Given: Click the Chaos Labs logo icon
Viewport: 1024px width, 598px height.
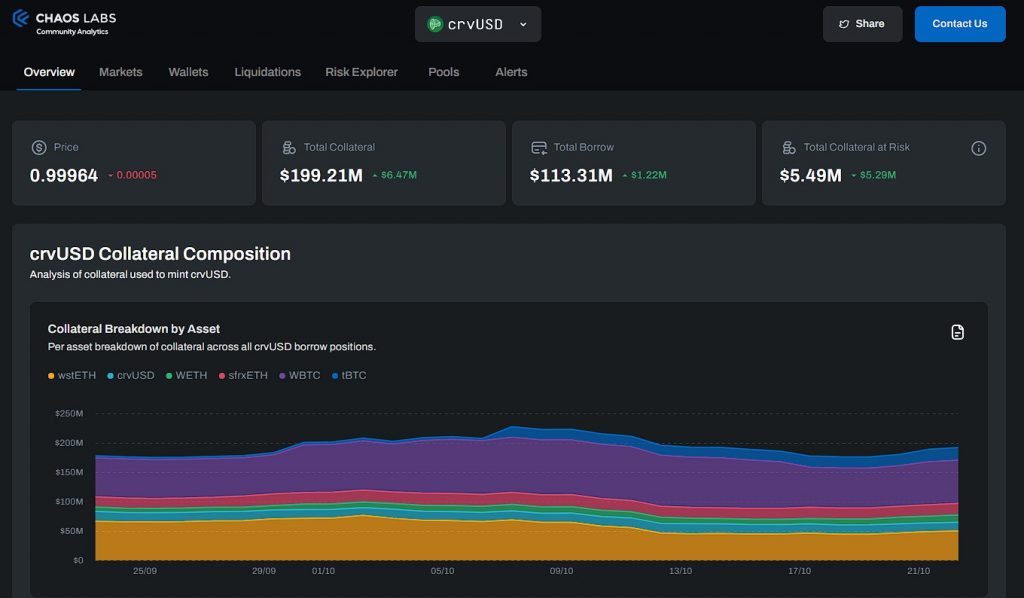Looking at the screenshot, I should point(21,18).
